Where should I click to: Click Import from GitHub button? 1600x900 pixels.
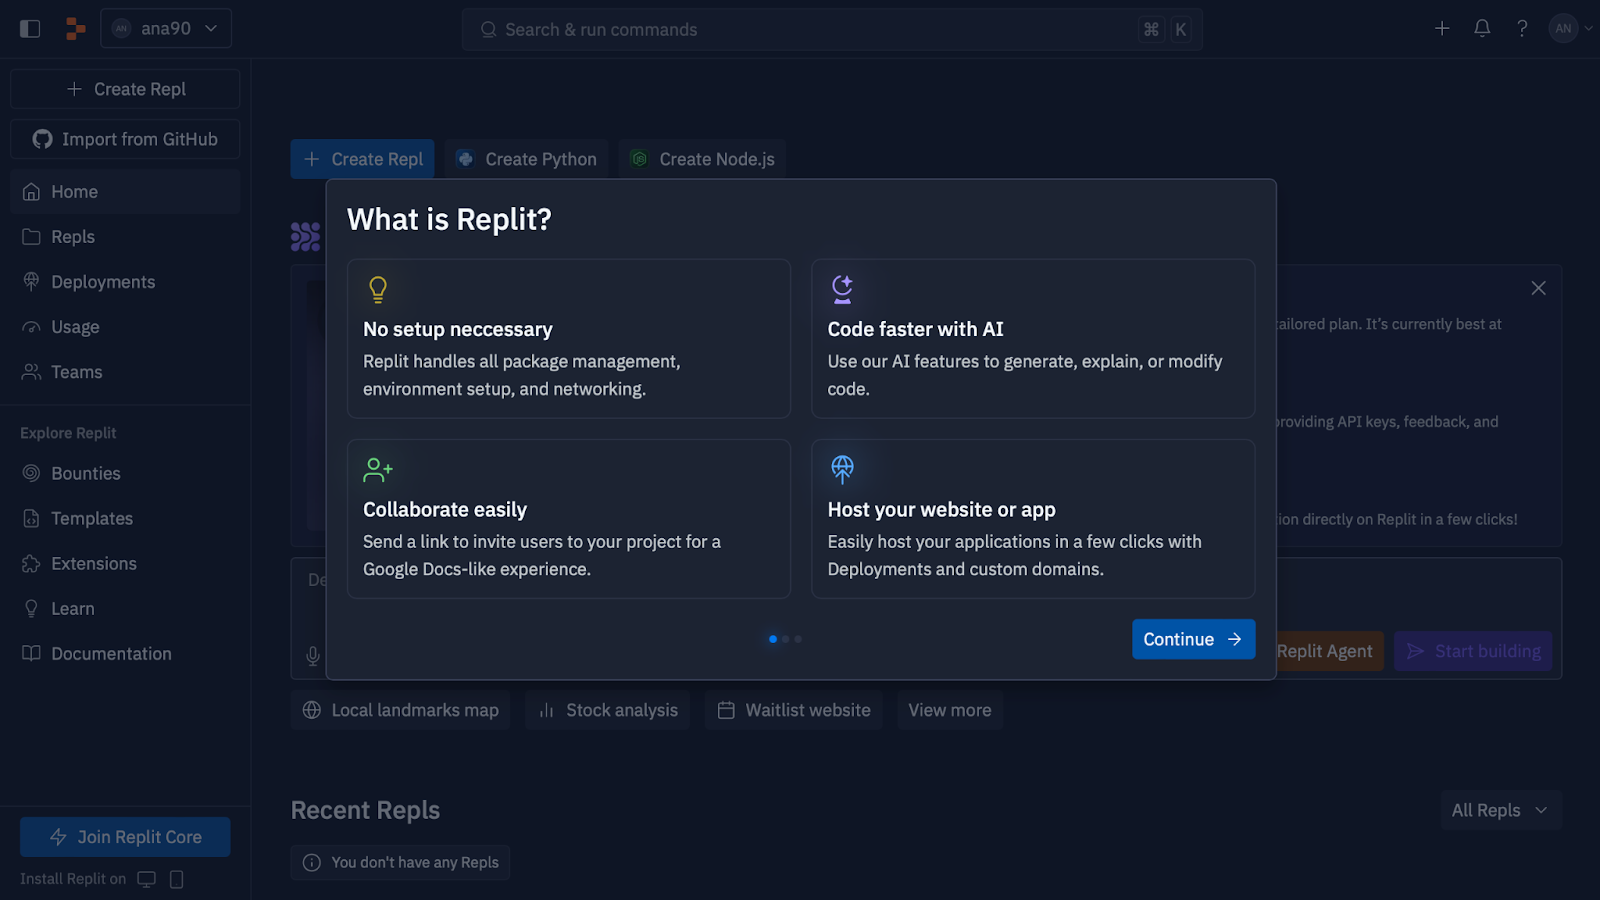coord(125,139)
